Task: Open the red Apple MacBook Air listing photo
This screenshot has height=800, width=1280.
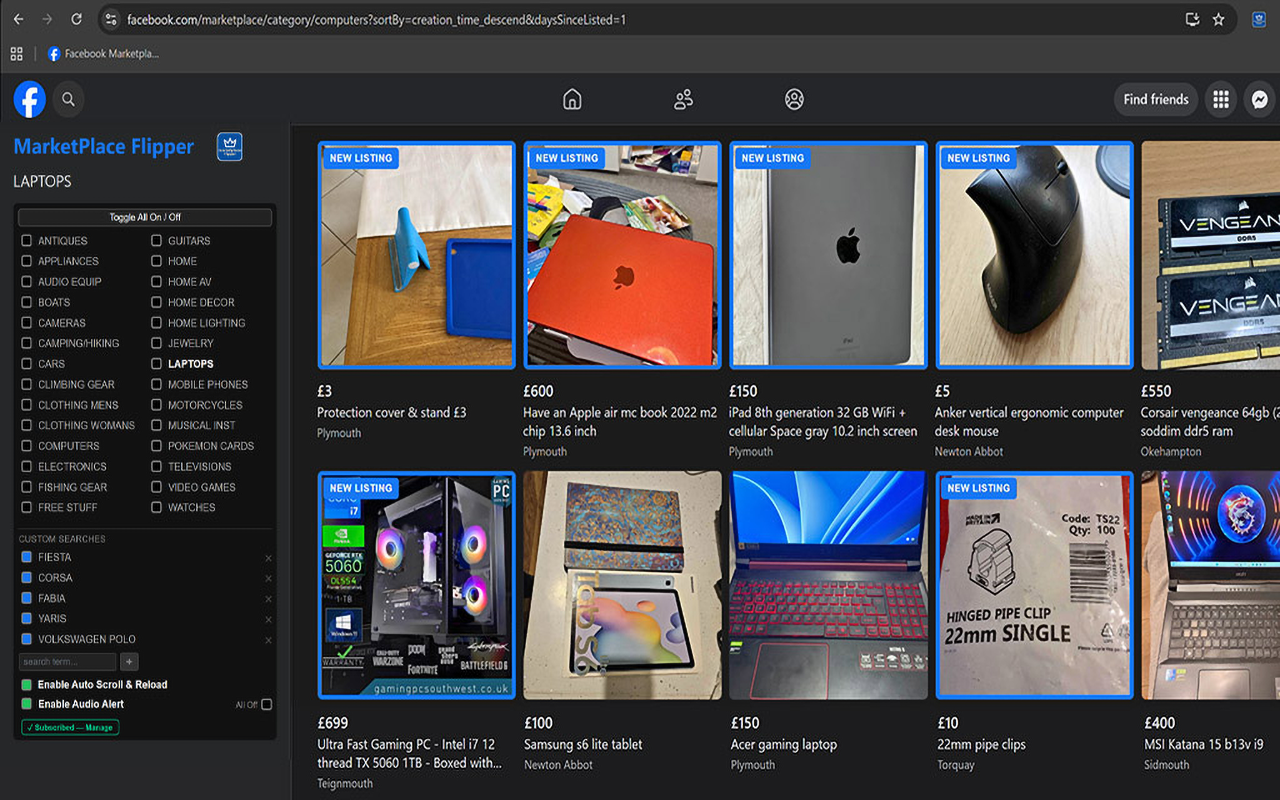Action: tap(622, 255)
